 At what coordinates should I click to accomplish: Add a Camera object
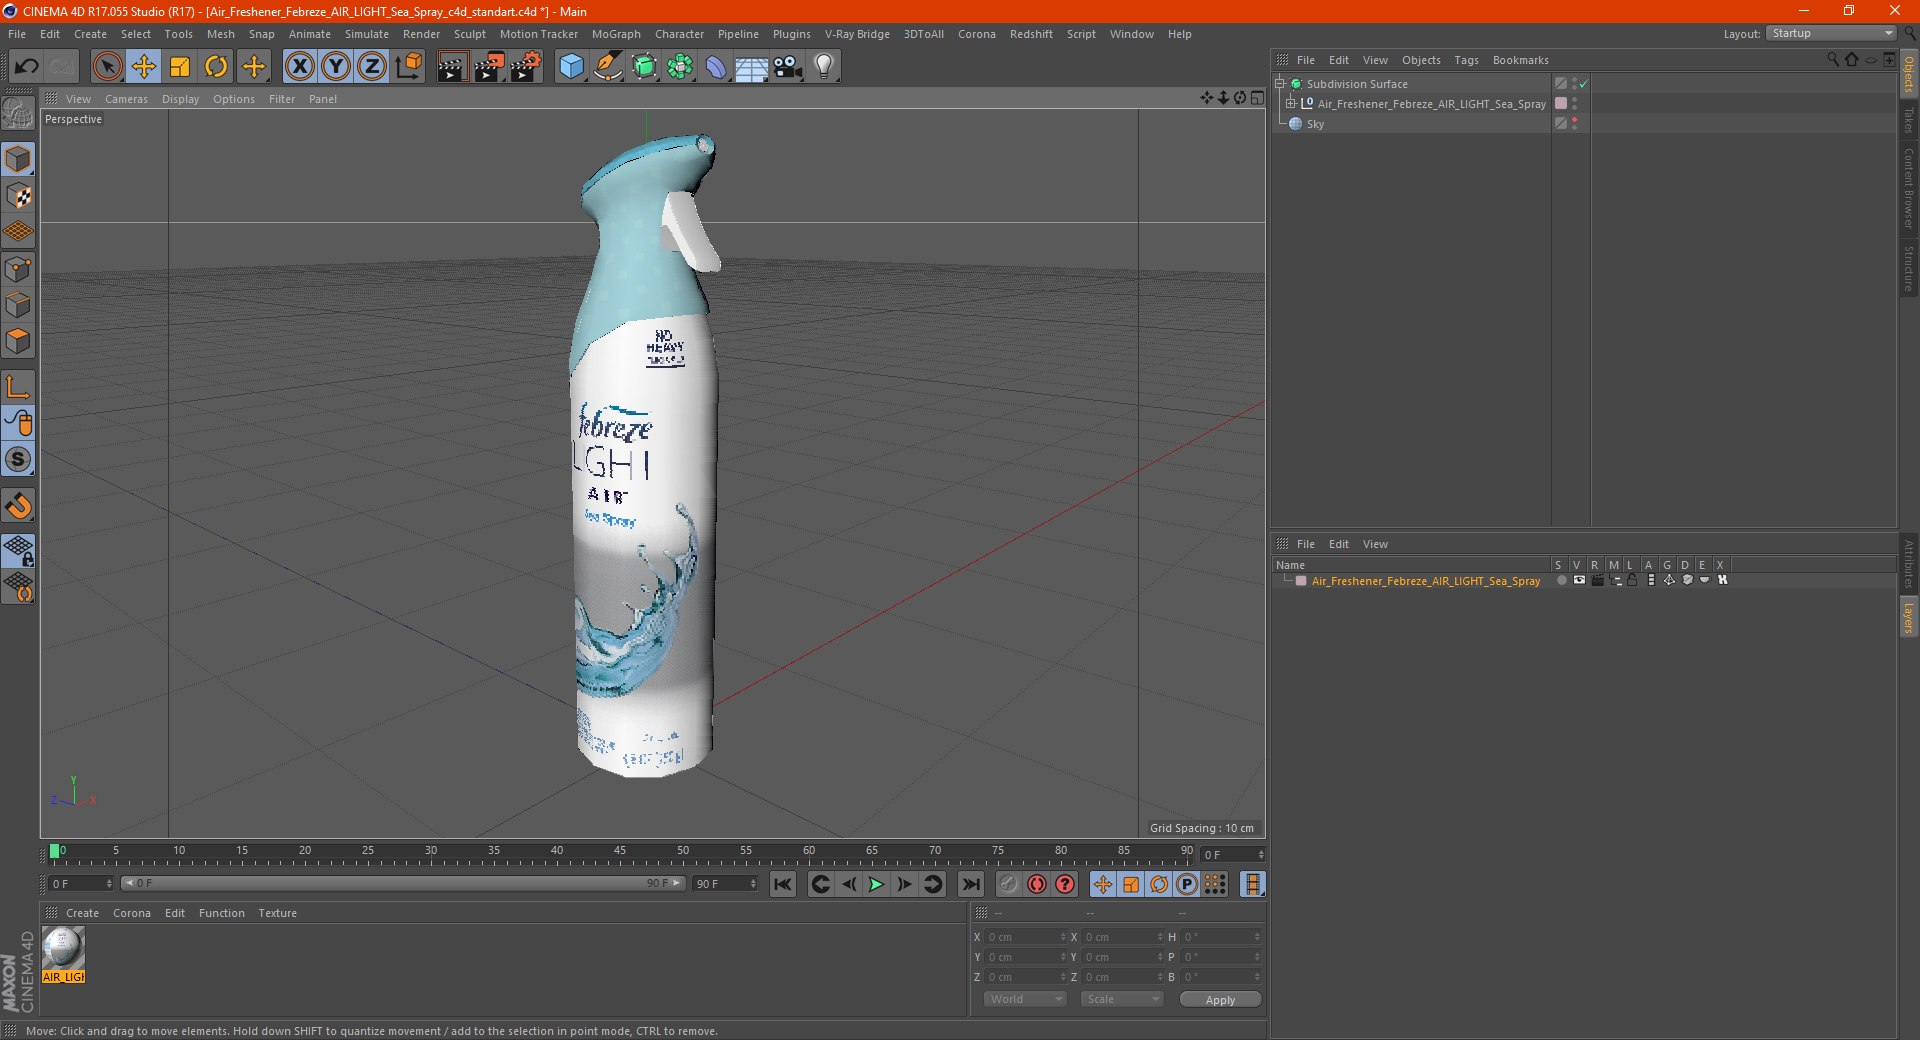[x=788, y=67]
